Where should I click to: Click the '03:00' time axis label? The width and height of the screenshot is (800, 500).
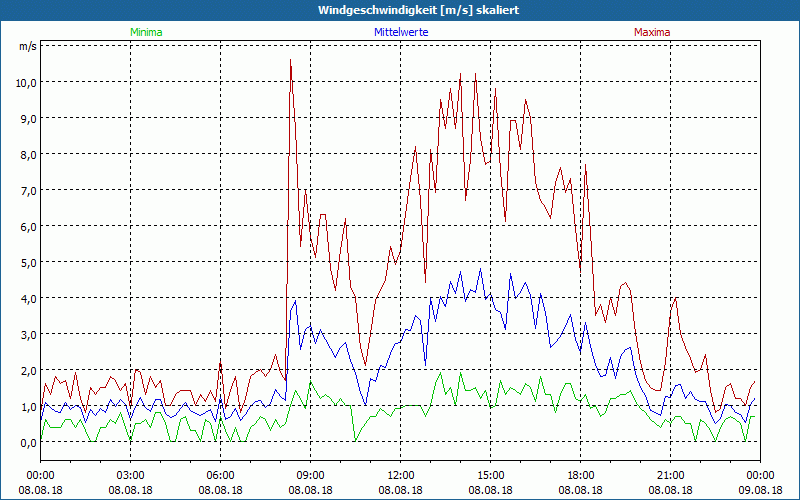pyautogui.click(x=131, y=476)
